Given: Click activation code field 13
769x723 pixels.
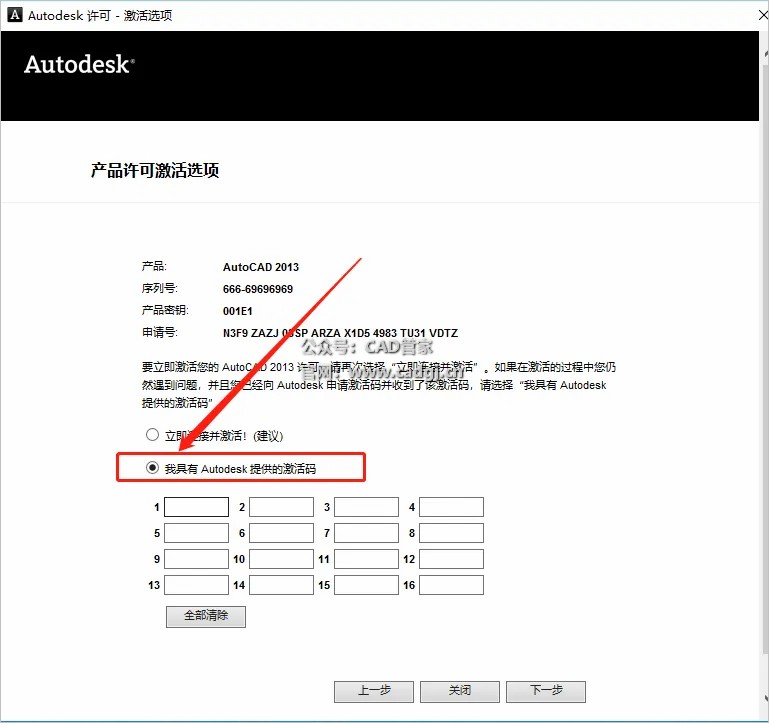Looking at the screenshot, I should (196, 585).
